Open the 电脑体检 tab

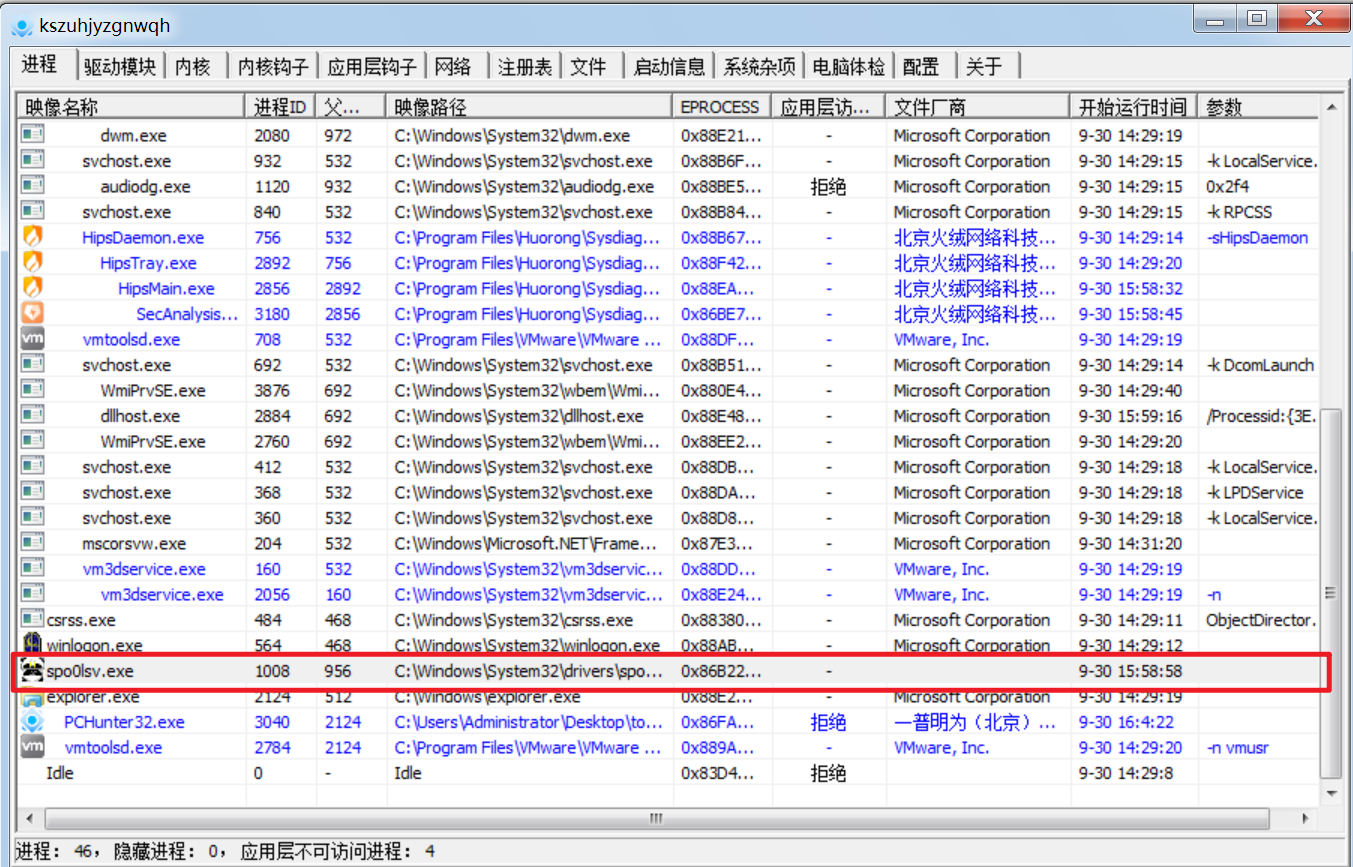click(848, 67)
